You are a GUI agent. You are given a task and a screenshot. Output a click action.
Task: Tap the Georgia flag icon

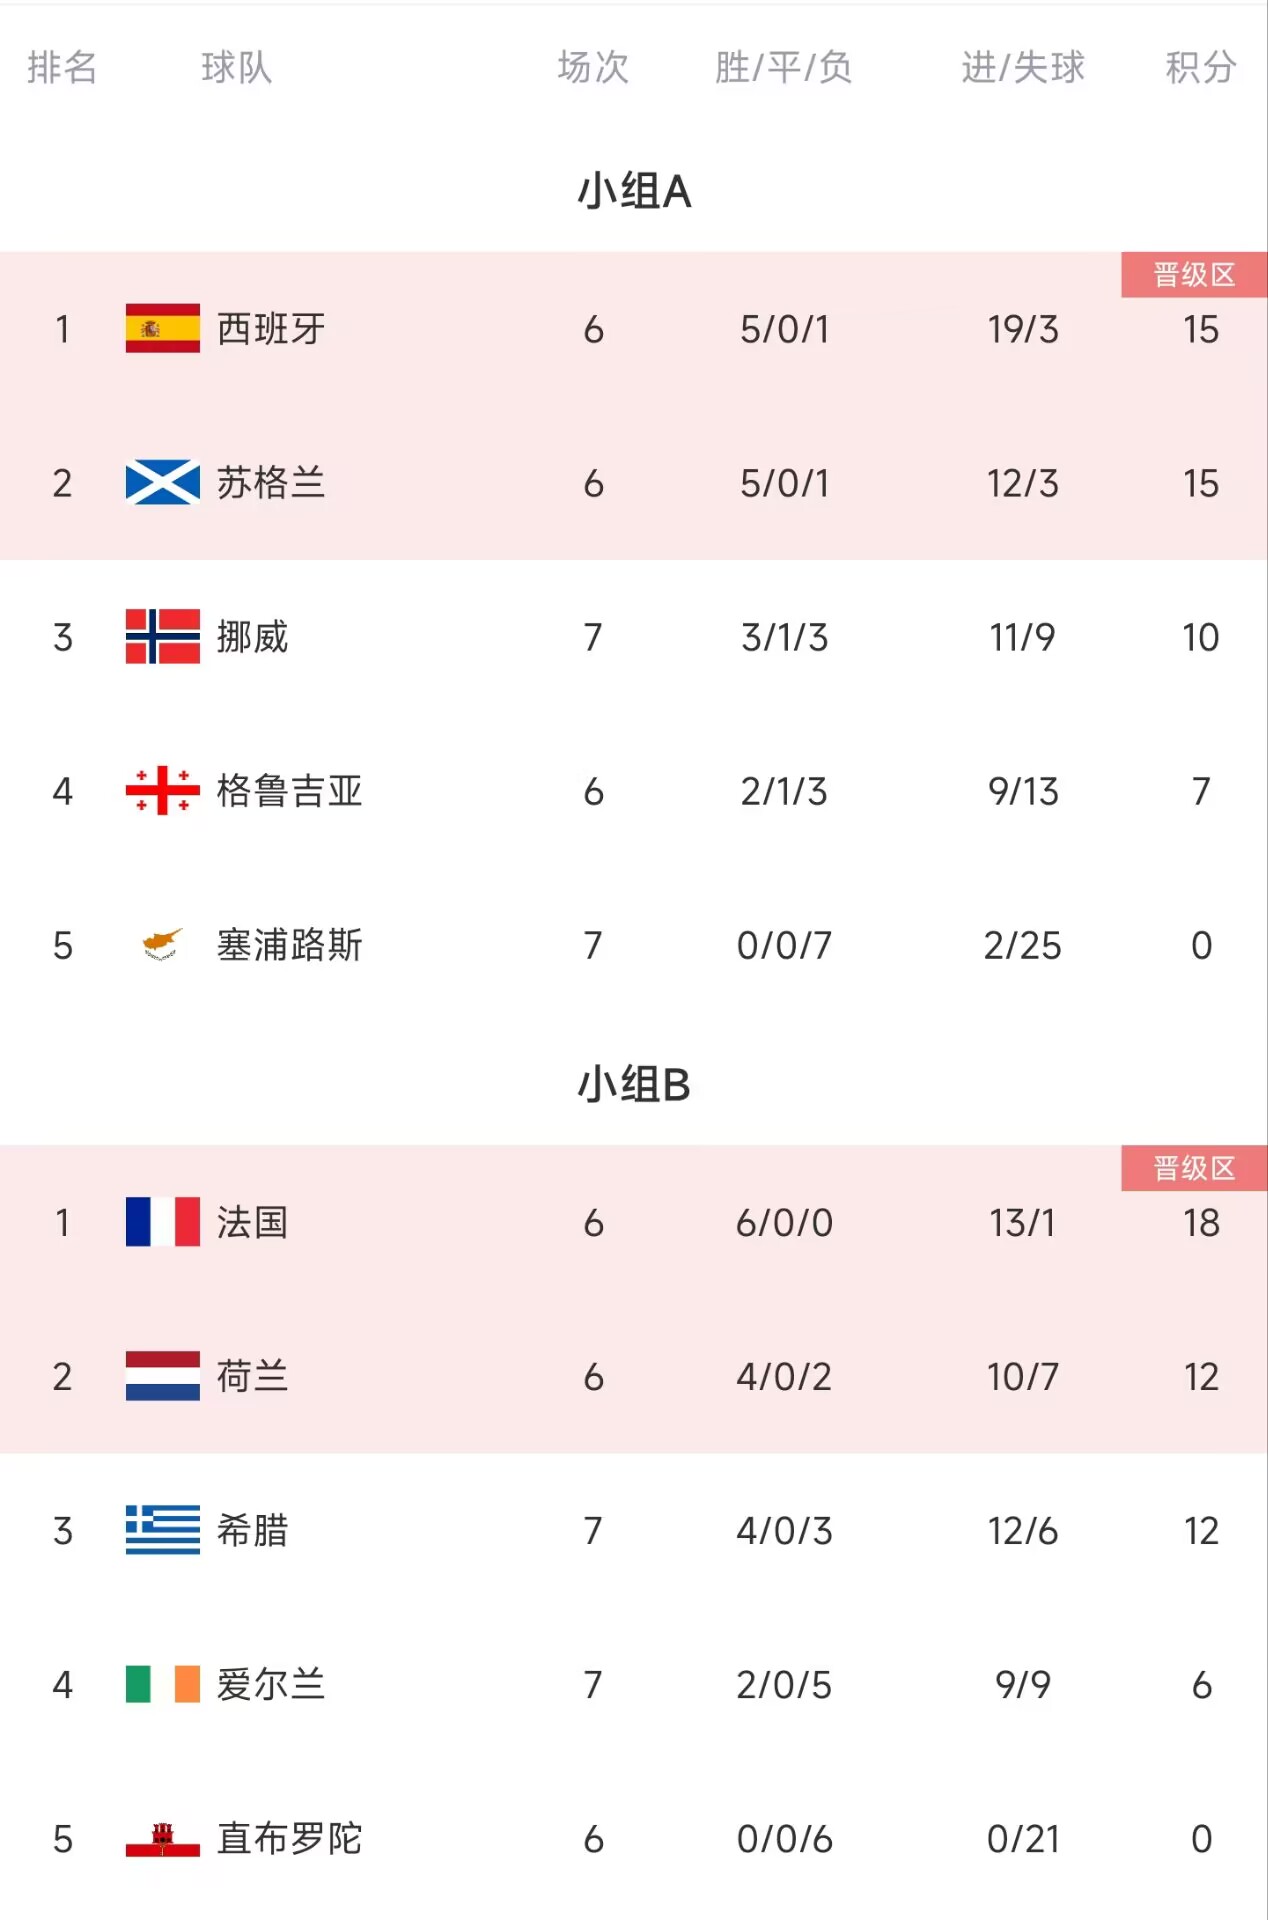click(163, 791)
